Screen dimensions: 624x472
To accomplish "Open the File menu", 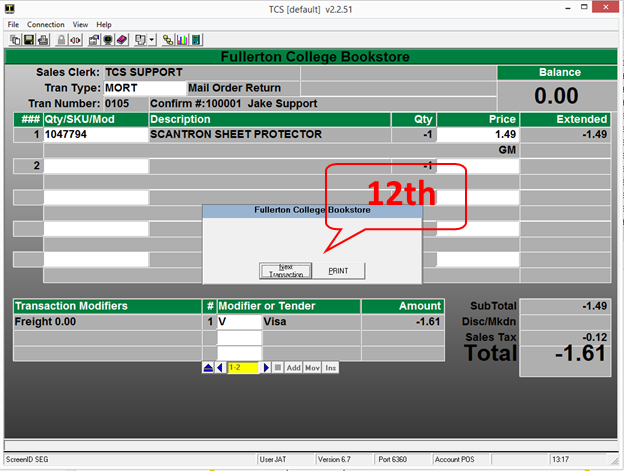I will click(13, 25).
